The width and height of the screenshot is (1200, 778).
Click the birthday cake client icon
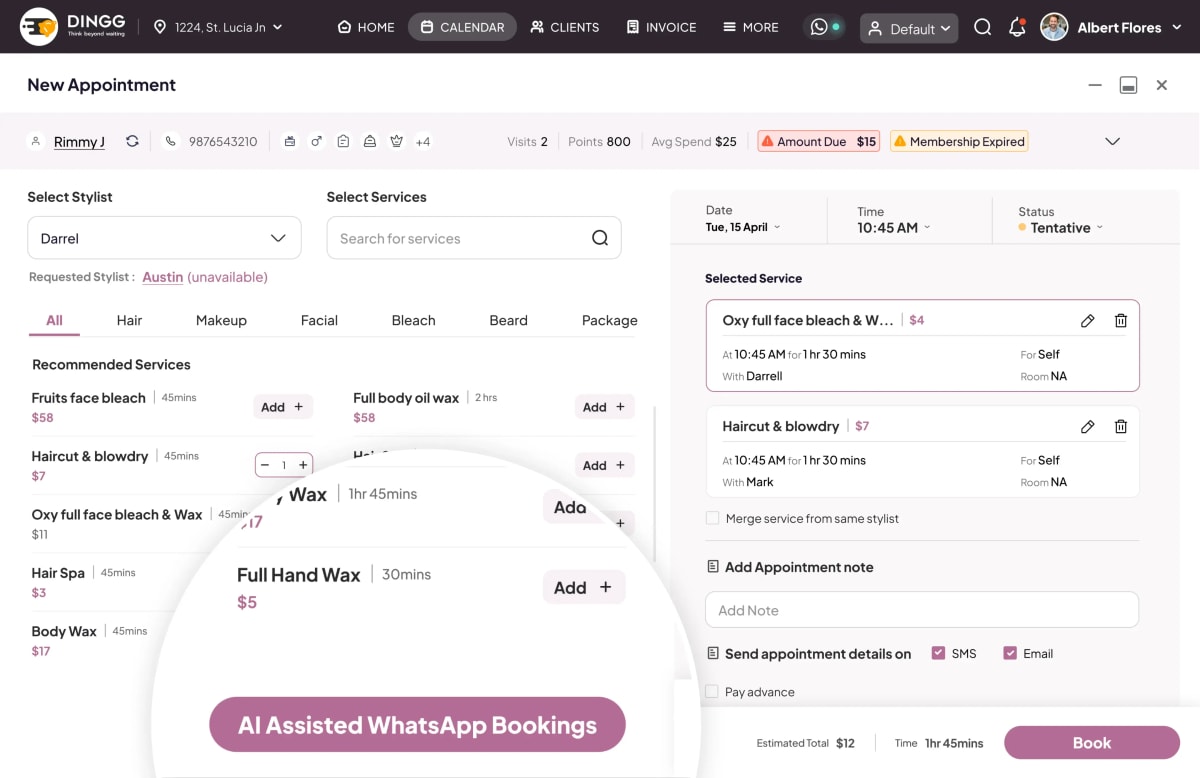tap(290, 142)
